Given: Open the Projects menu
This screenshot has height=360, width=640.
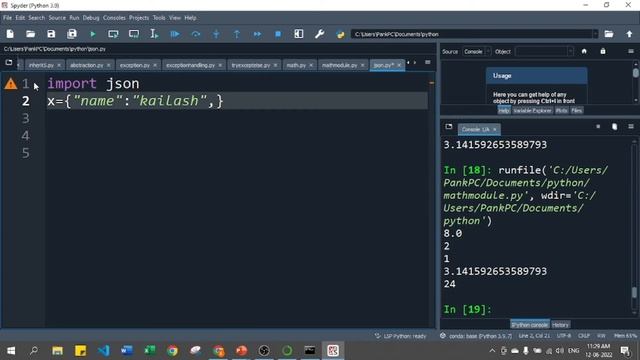Looking at the screenshot, I should [x=139, y=18].
